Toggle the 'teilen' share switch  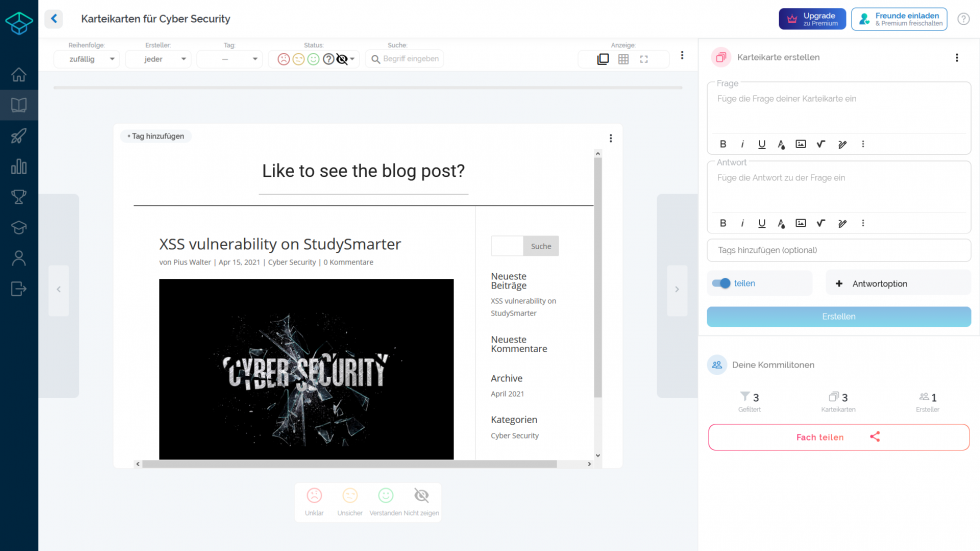click(721, 283)
